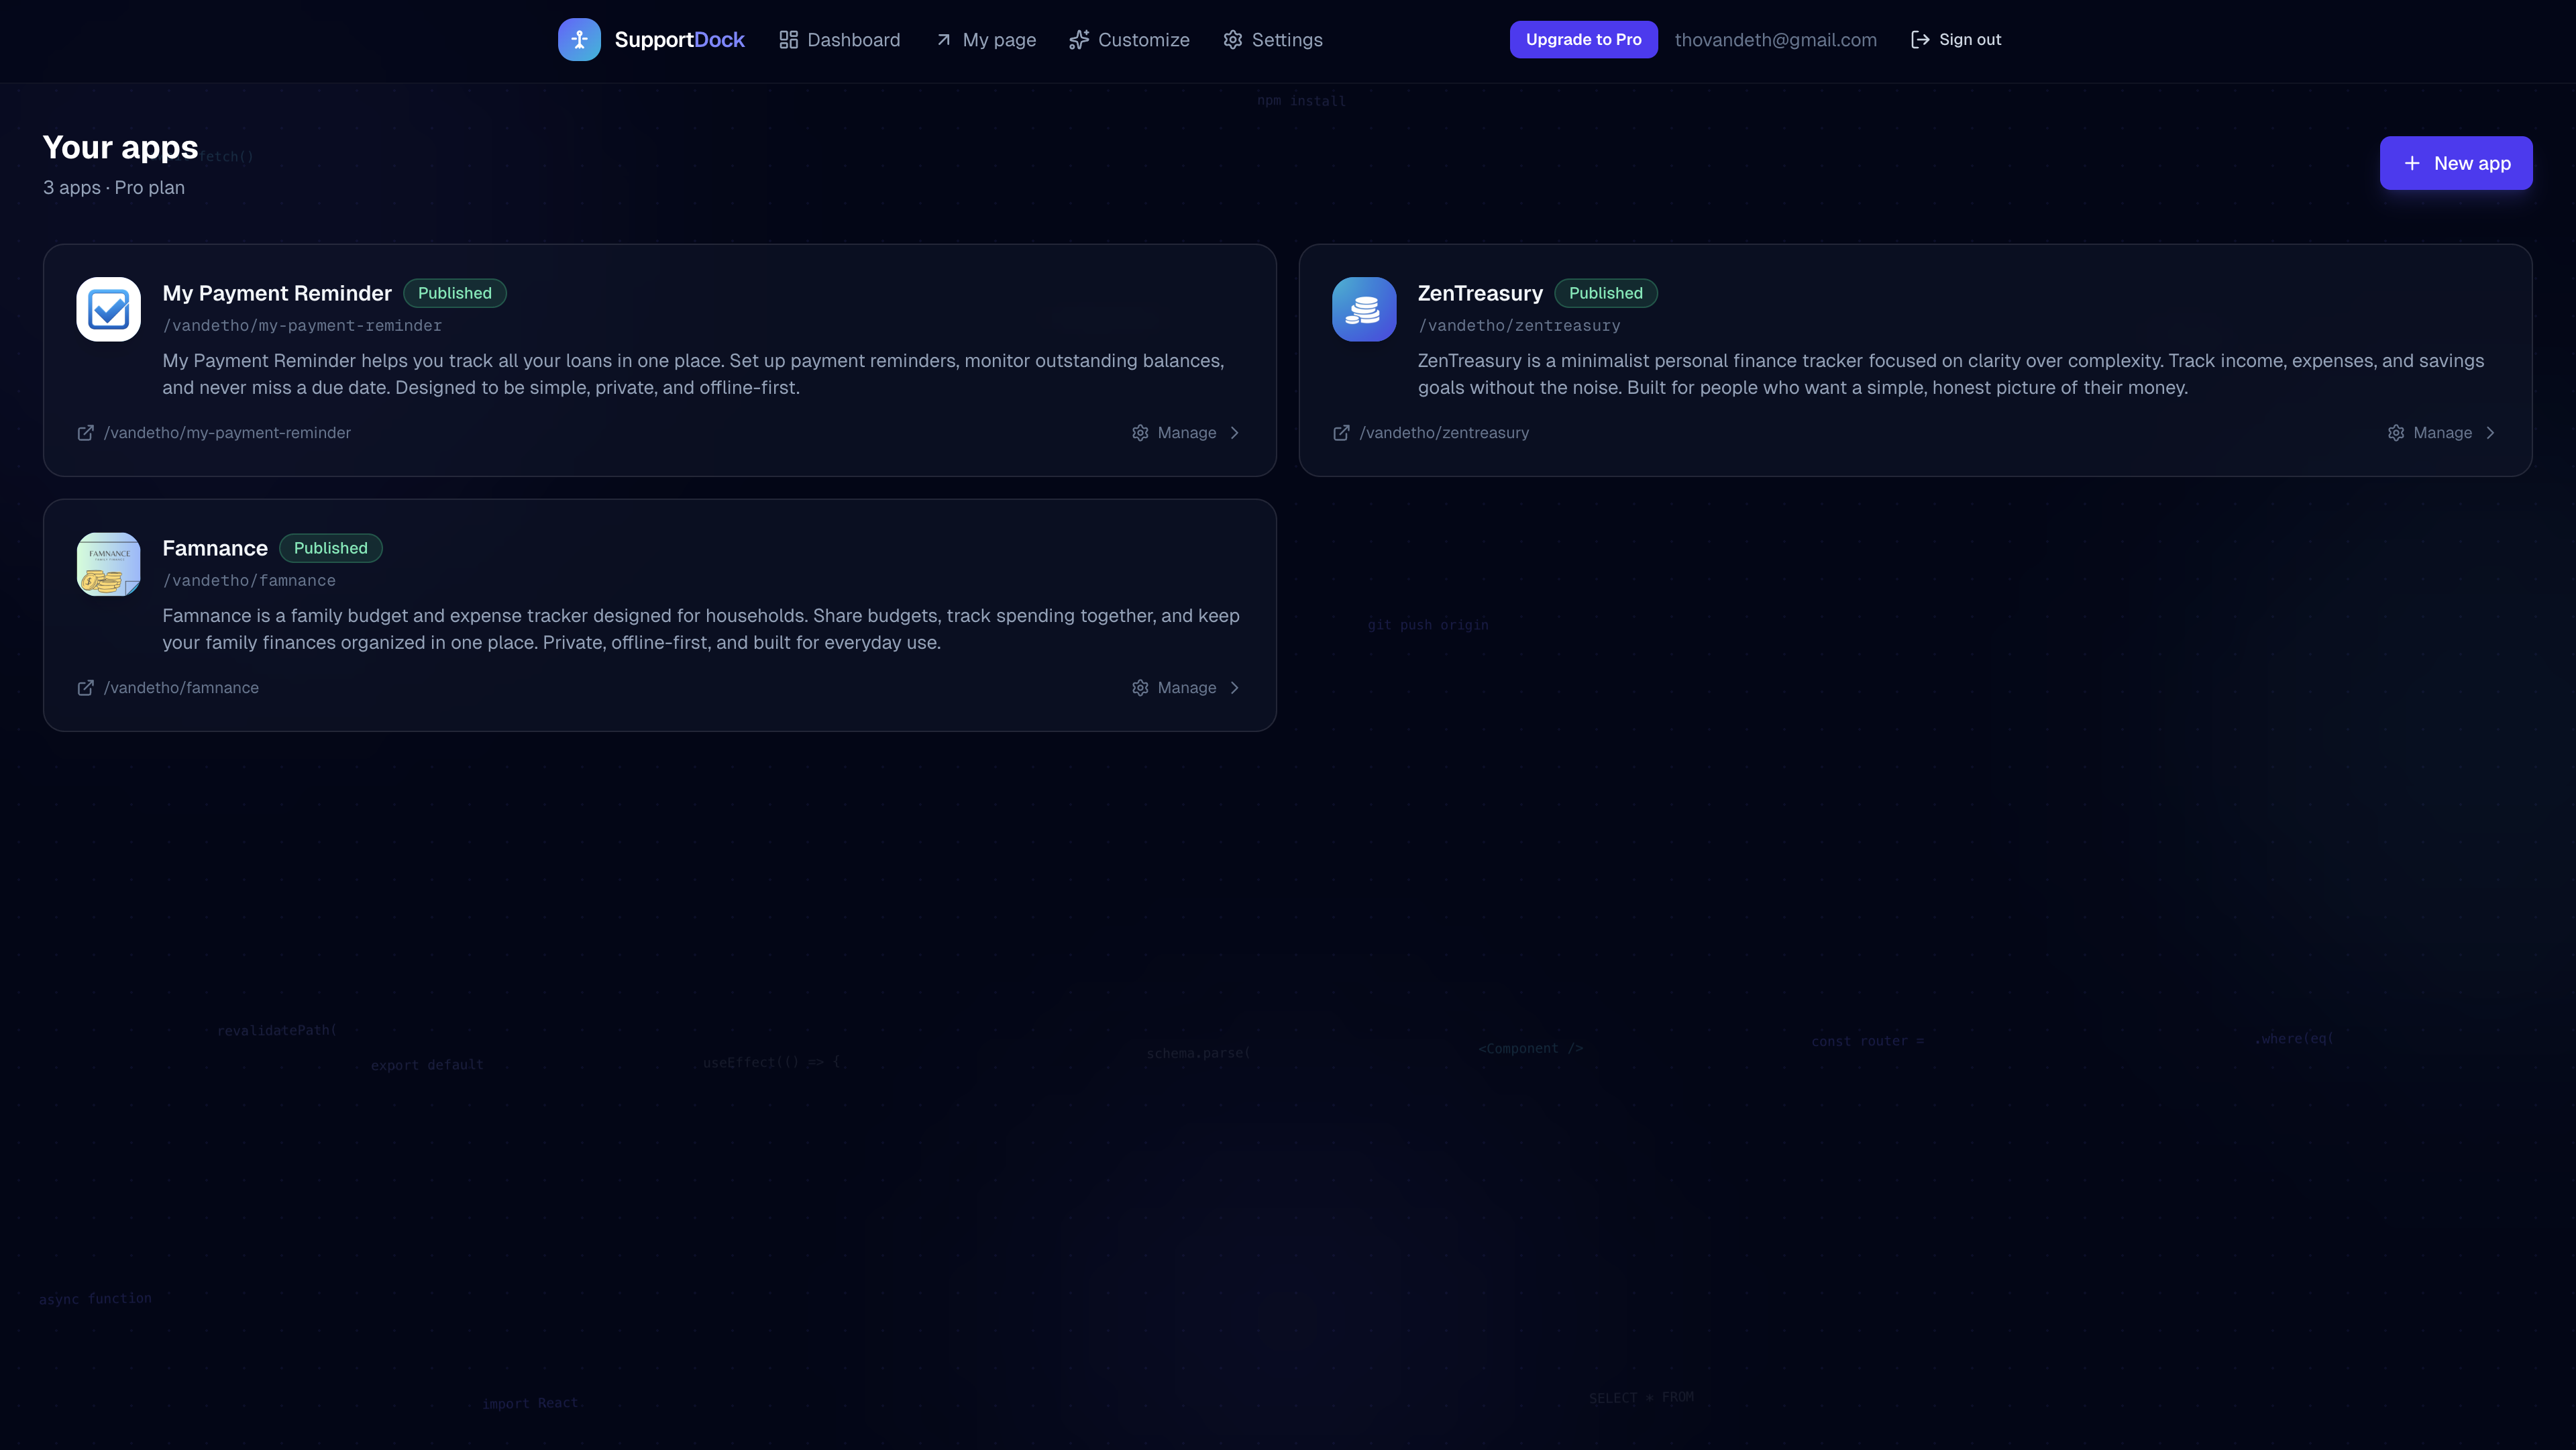Click gear icon beside Famnance Manage

click(x=1140, y=688)
